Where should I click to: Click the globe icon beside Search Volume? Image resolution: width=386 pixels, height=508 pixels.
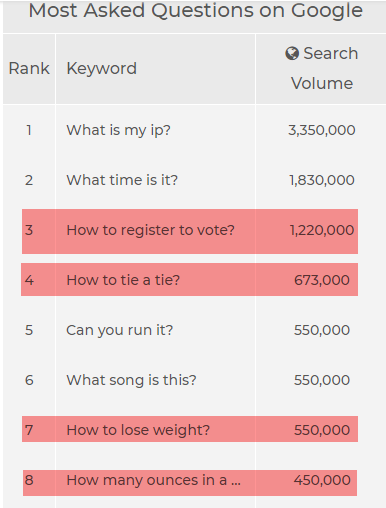coord(292,54)
